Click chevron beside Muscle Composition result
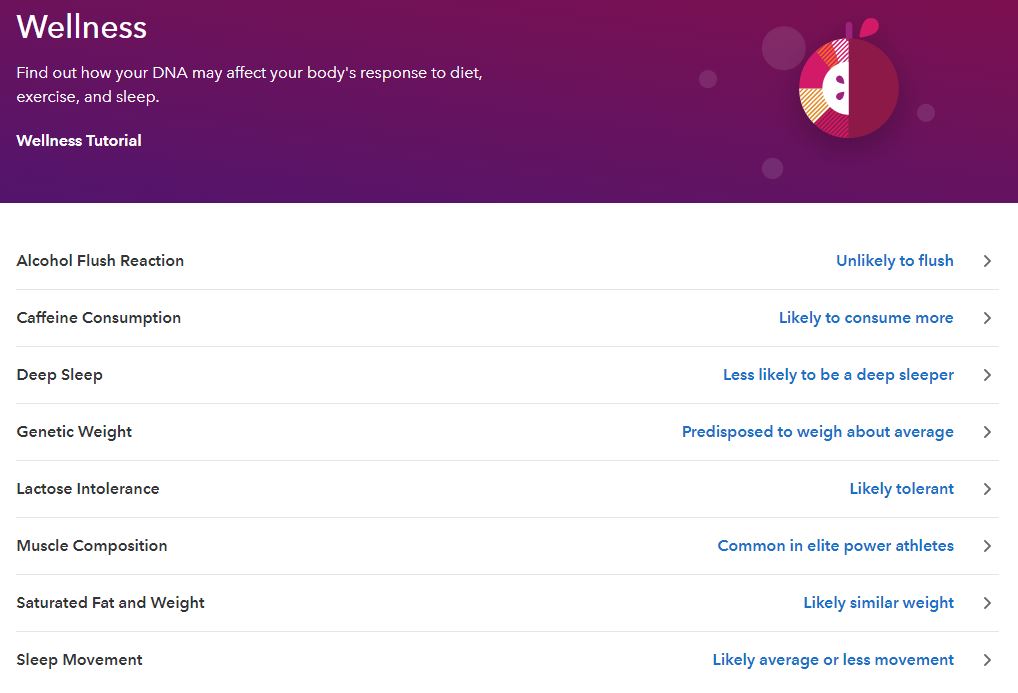The height and width of the screenshot is (693, 1018). 987,546
